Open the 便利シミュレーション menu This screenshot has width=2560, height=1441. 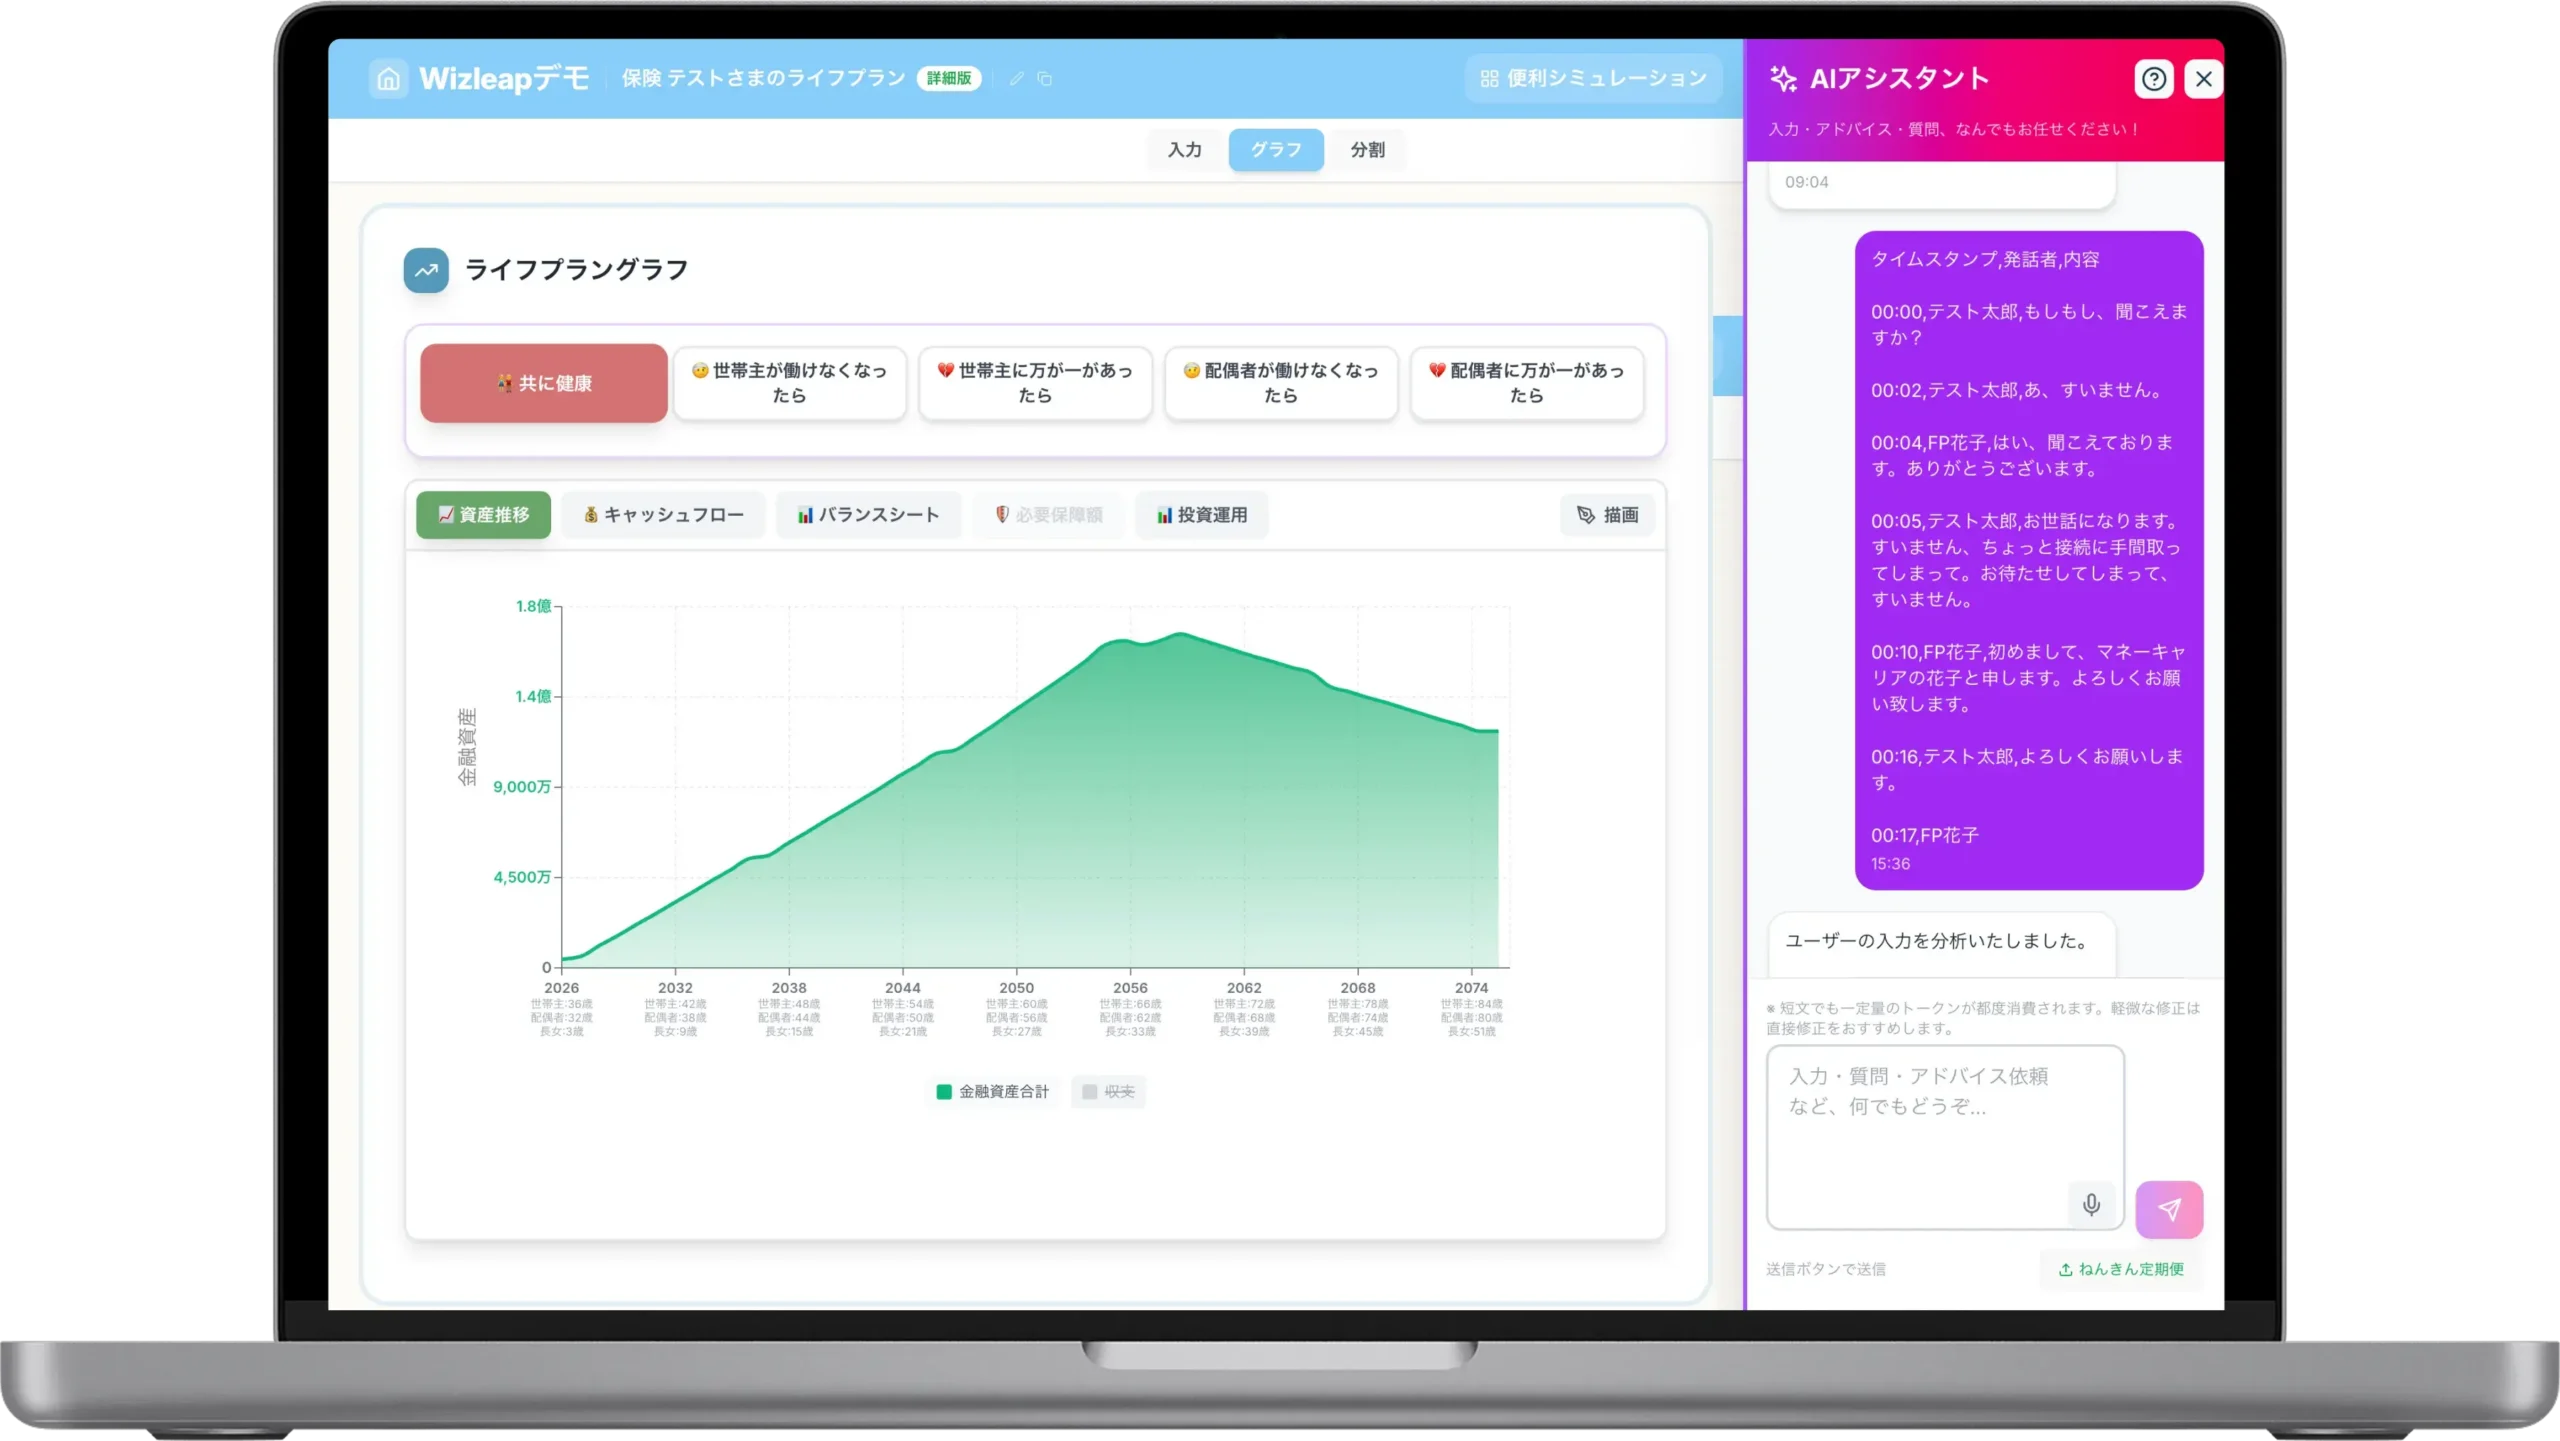click(x=1593, y=78)
